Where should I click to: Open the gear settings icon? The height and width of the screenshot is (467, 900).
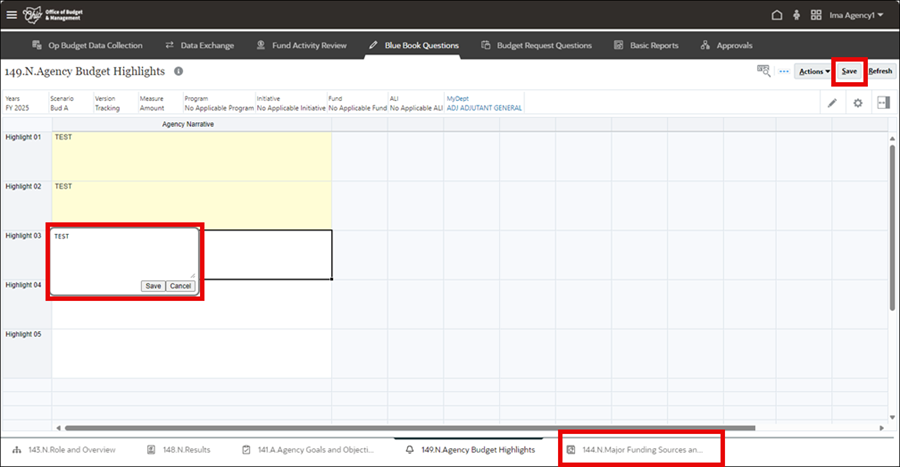857,103
